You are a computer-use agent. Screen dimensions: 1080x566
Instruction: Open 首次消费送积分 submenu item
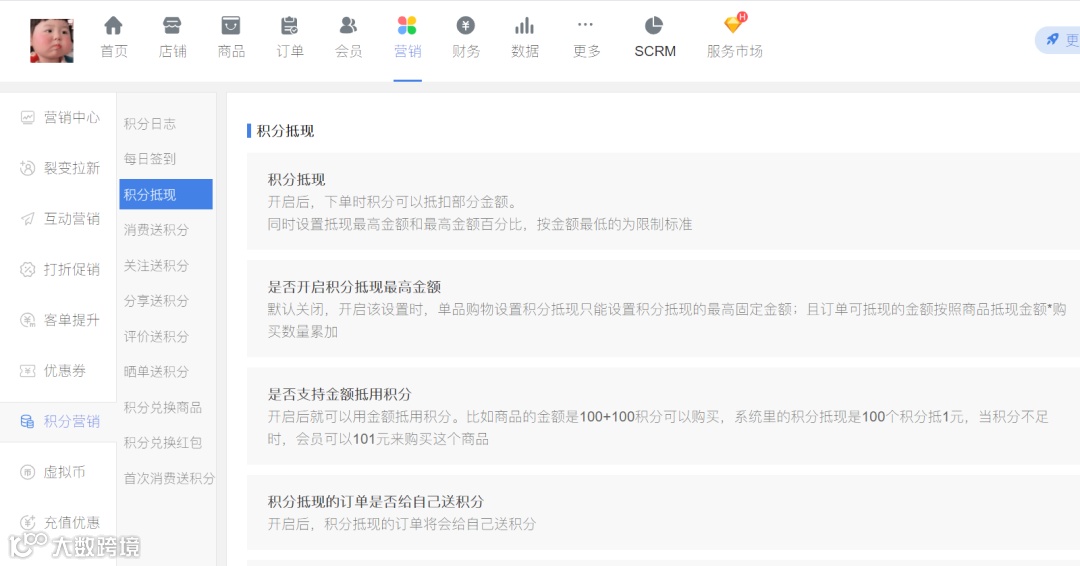point(168,479)
